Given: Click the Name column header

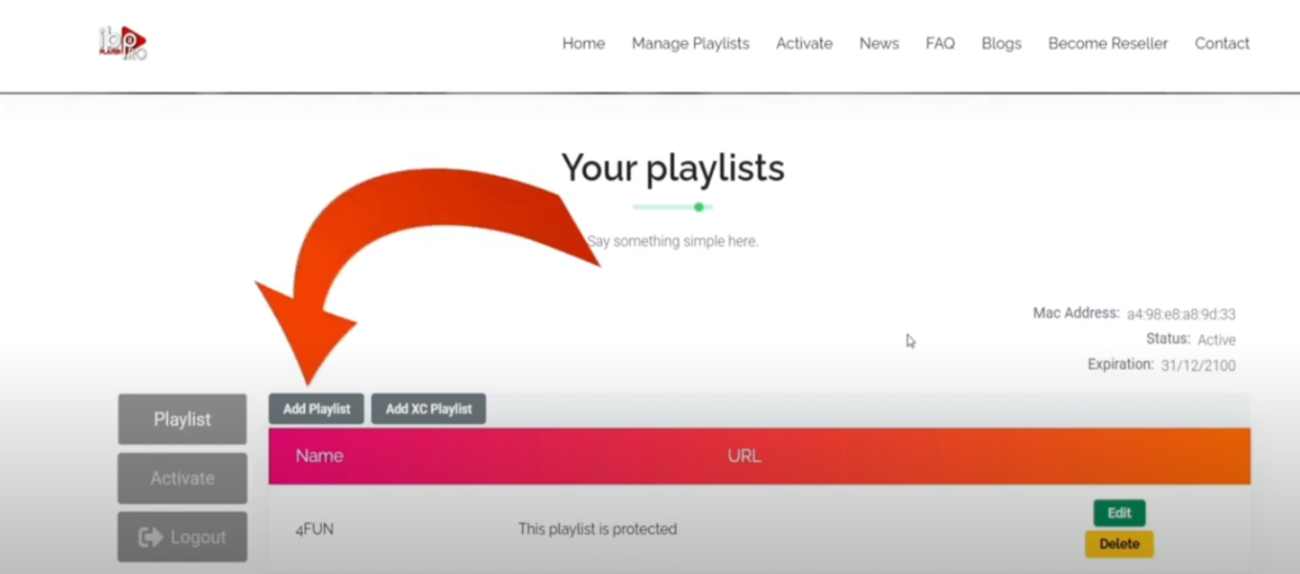Looking at the screenshot, I should click(x=319, y=456).
